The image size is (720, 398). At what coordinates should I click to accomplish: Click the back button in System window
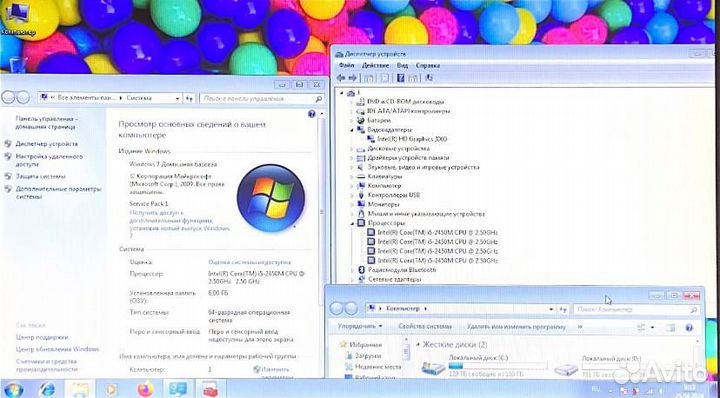click(8, 97)
